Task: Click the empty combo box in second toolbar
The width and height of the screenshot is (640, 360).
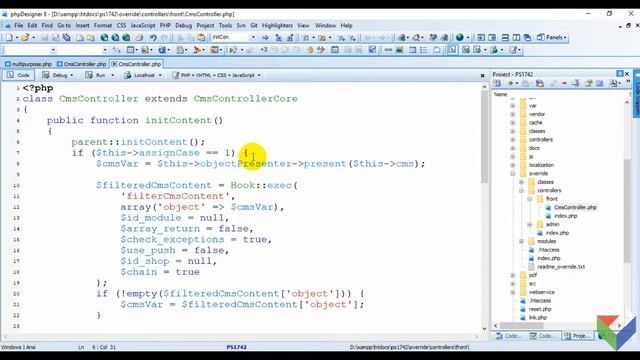Action: pyautogui.click(x=29, y=50)
